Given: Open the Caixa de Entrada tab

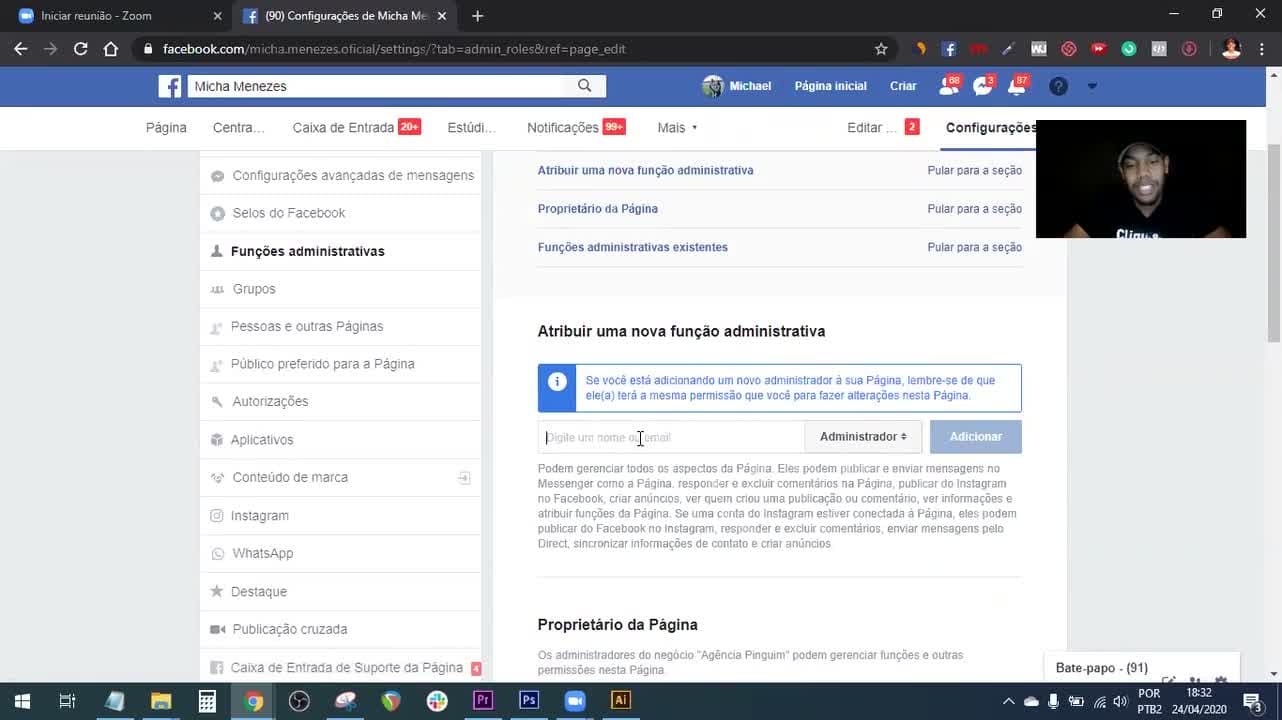Looking at the screenshot, I should point(356,128).
